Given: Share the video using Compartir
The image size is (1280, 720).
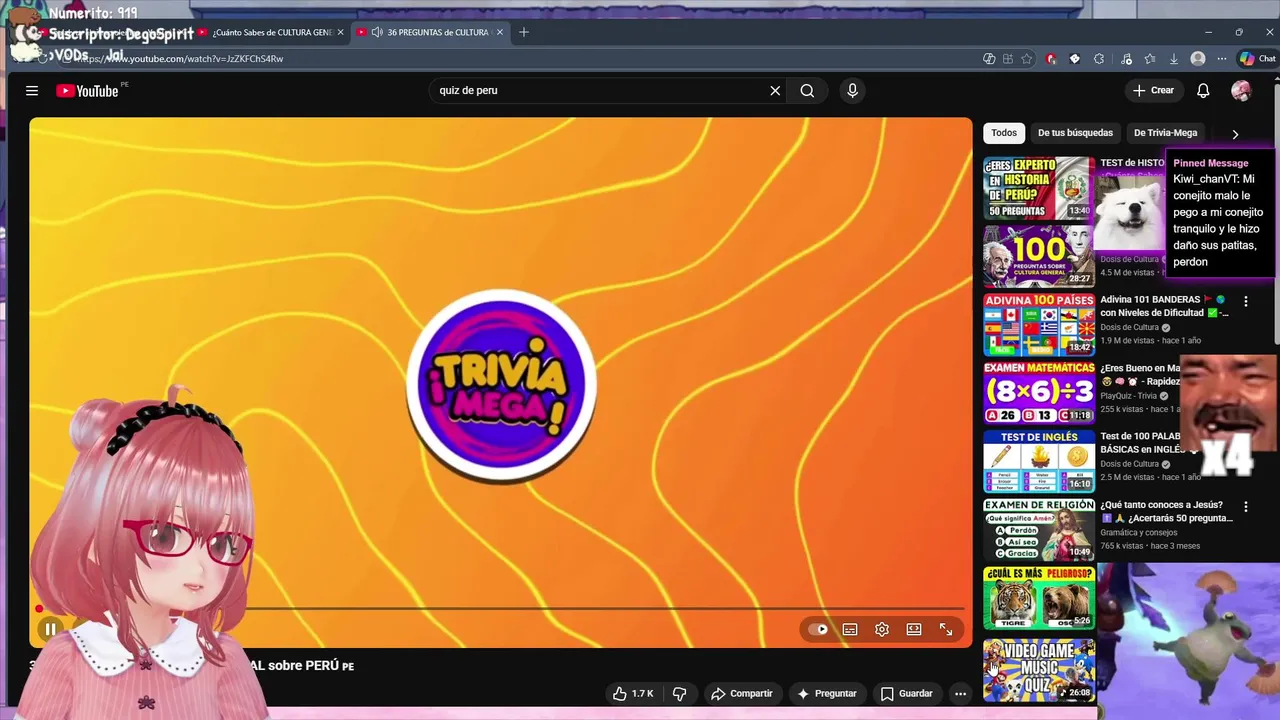Looking at the screenshot, I should point(741,693).
